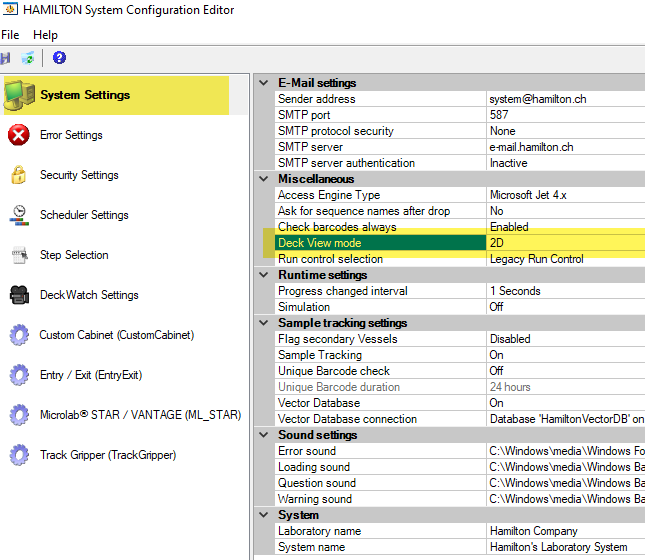
Task: Collapse the Runtime settings group
Action: (x=264, y=274)
